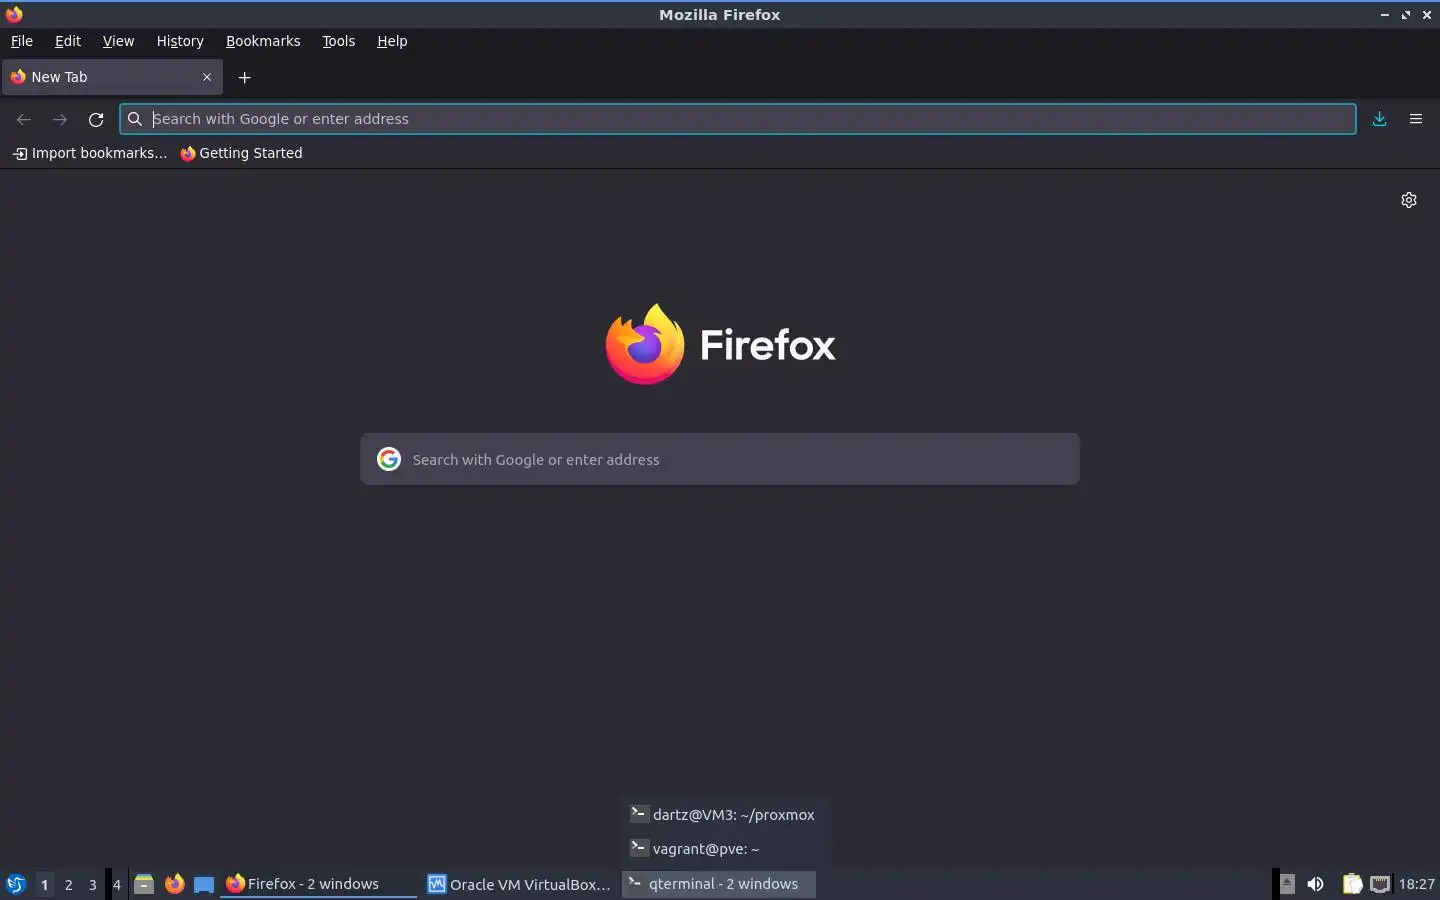Open the LXQt application menu

click(x=15, y=884)
